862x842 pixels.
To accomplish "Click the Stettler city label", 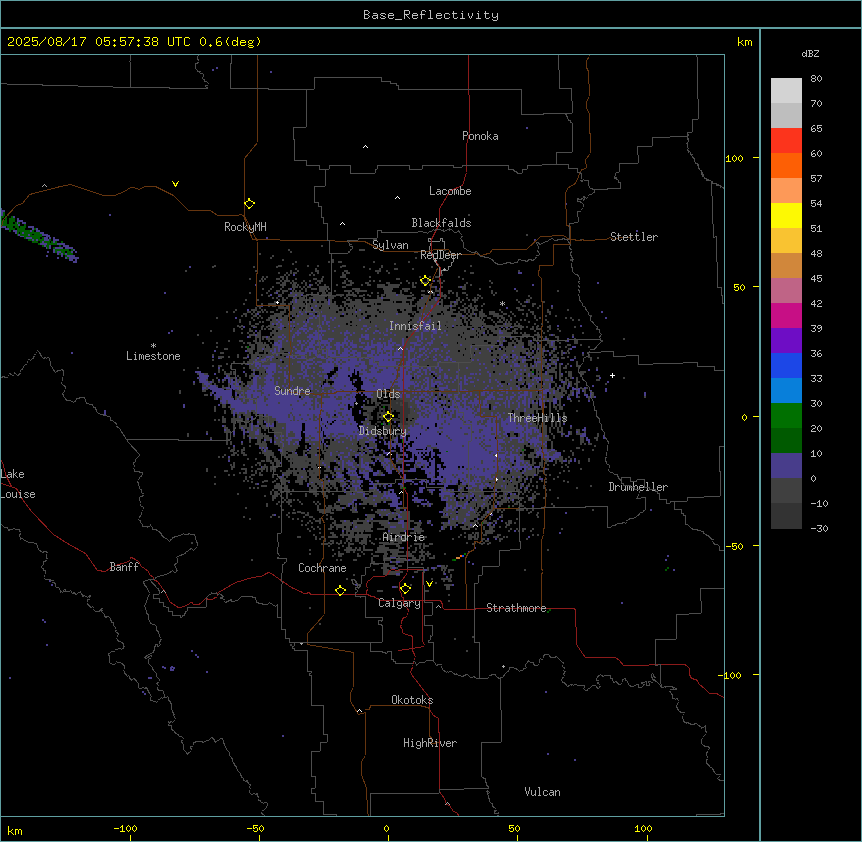I will click(634, 237).
